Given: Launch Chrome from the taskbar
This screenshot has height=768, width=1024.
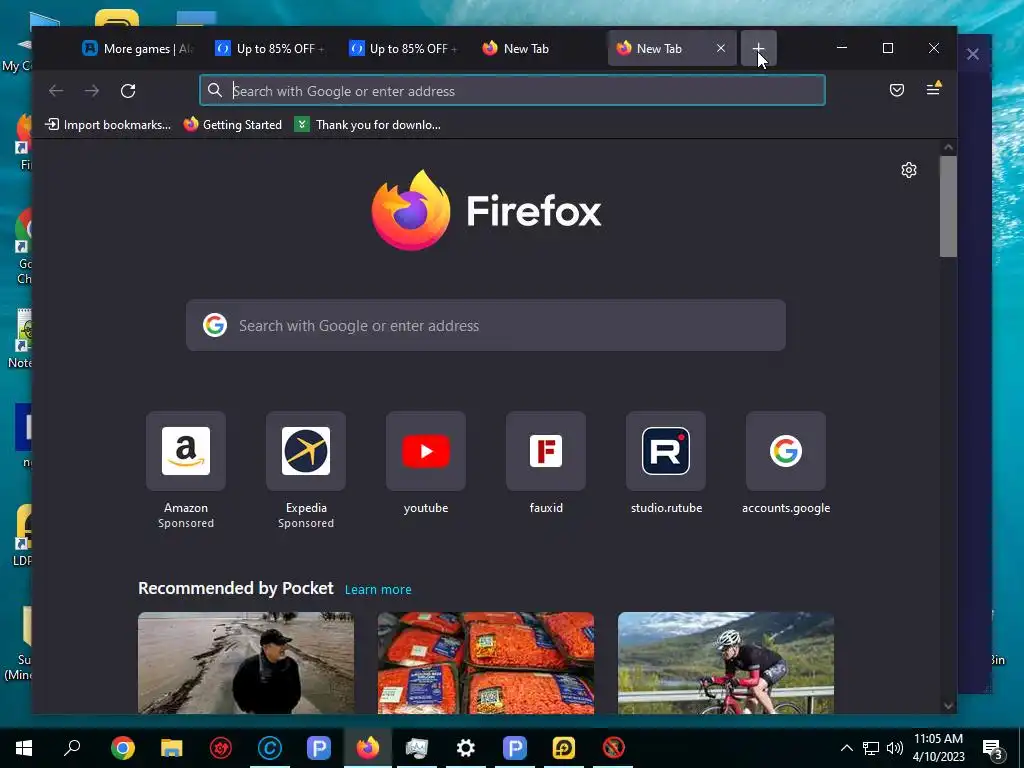Looking at the screenshot, I should point(122,748).
